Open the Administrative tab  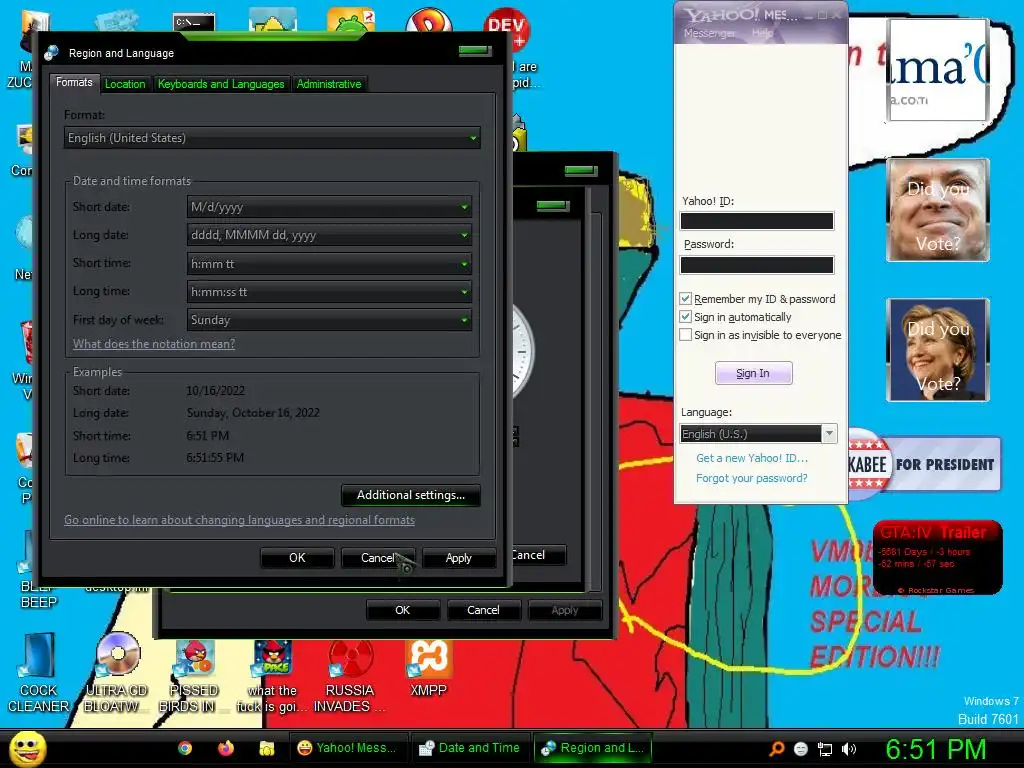coord(328,84)
